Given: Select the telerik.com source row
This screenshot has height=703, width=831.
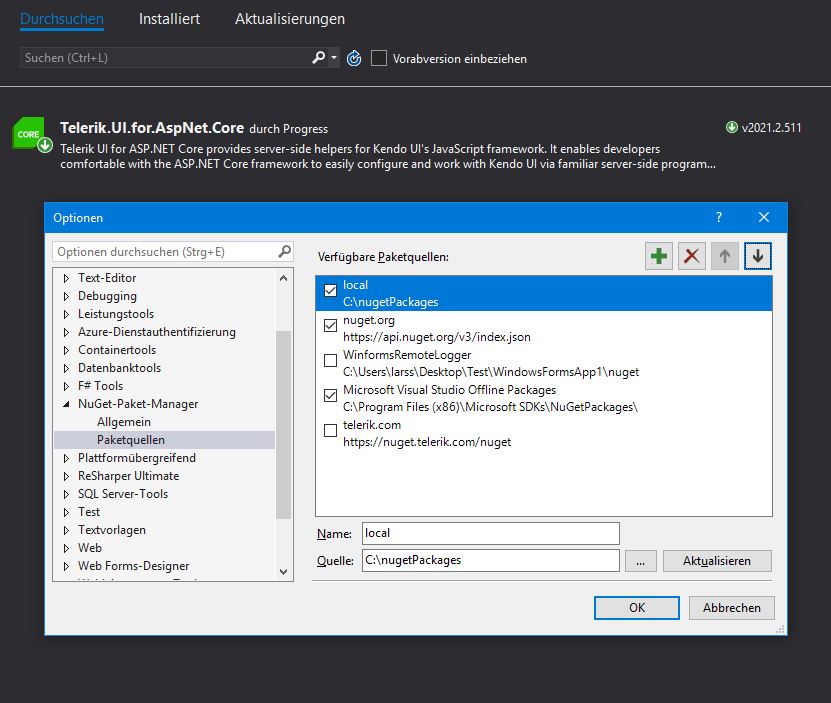Looking at the screenshot, I should click(544, 433).
